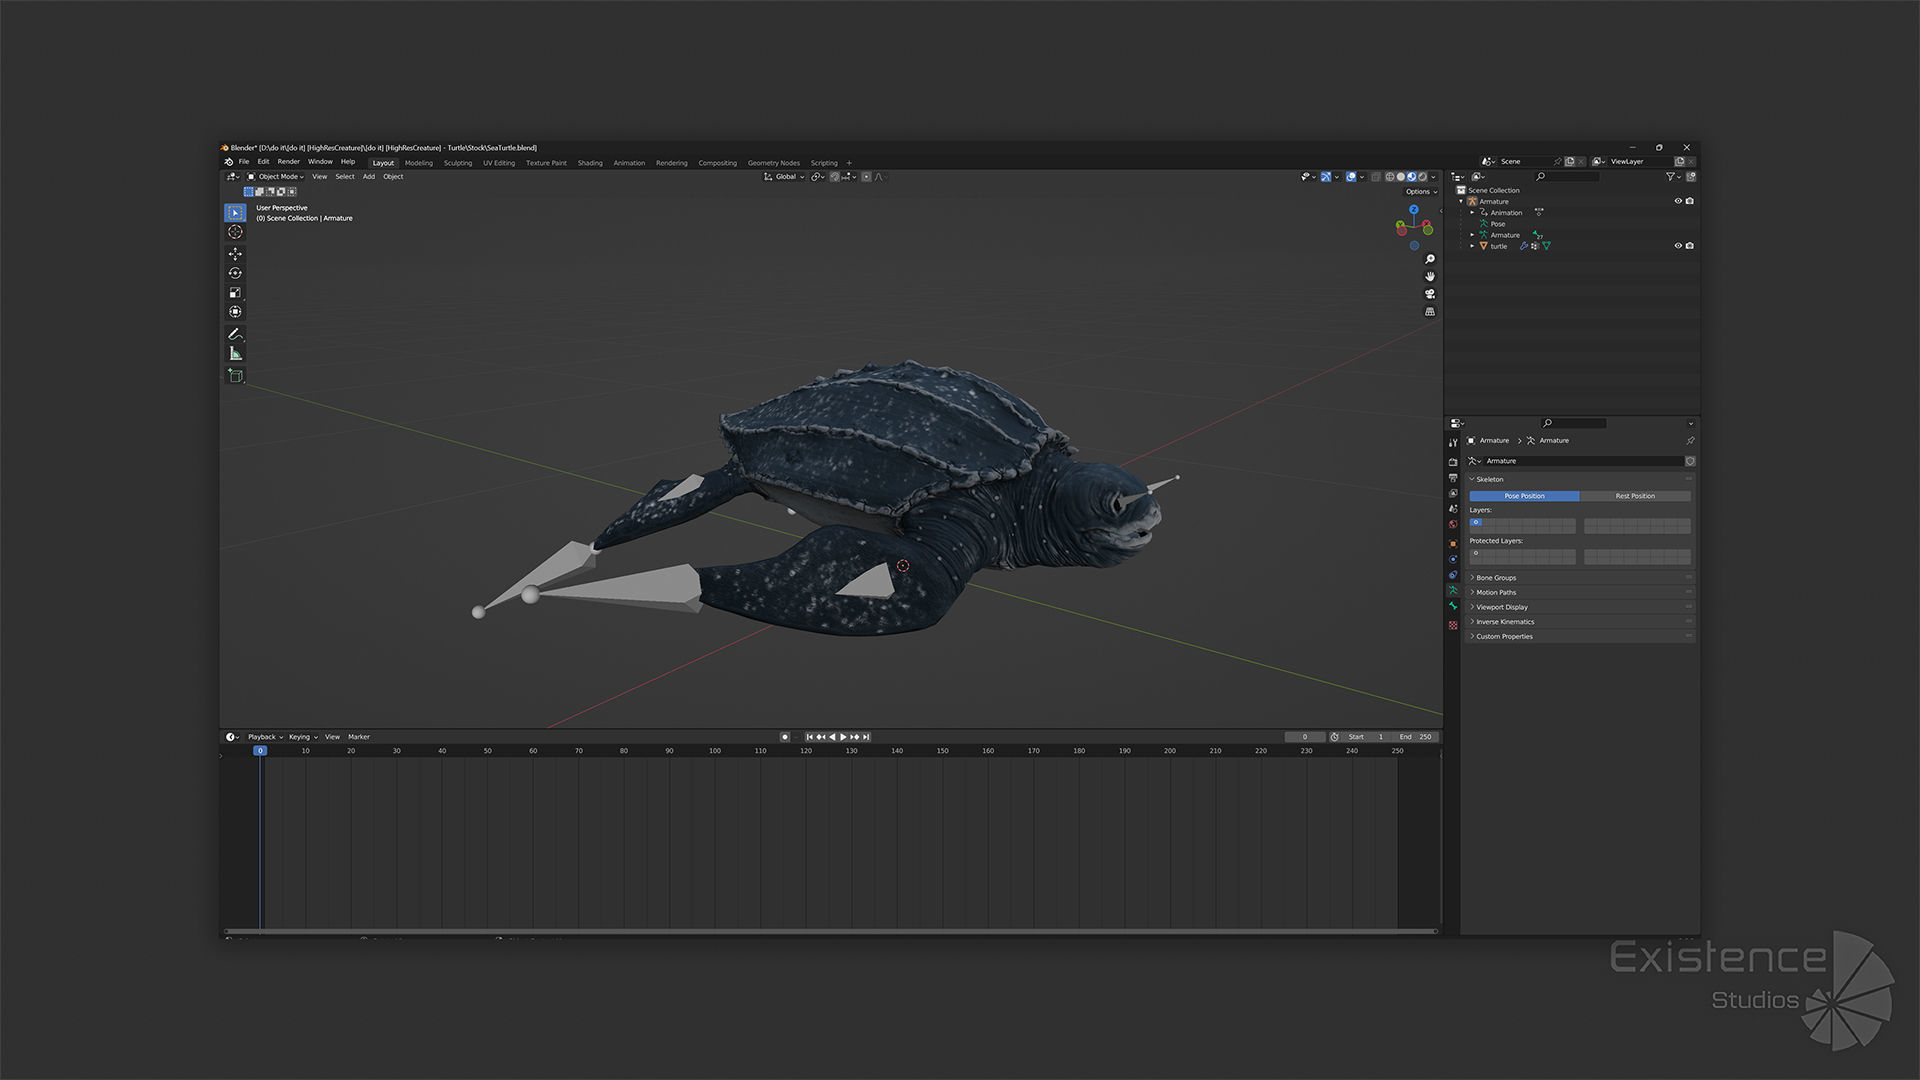Open the Render menu
The width and height of the screenshot is (1920, 1080).
tap(288, 162)
